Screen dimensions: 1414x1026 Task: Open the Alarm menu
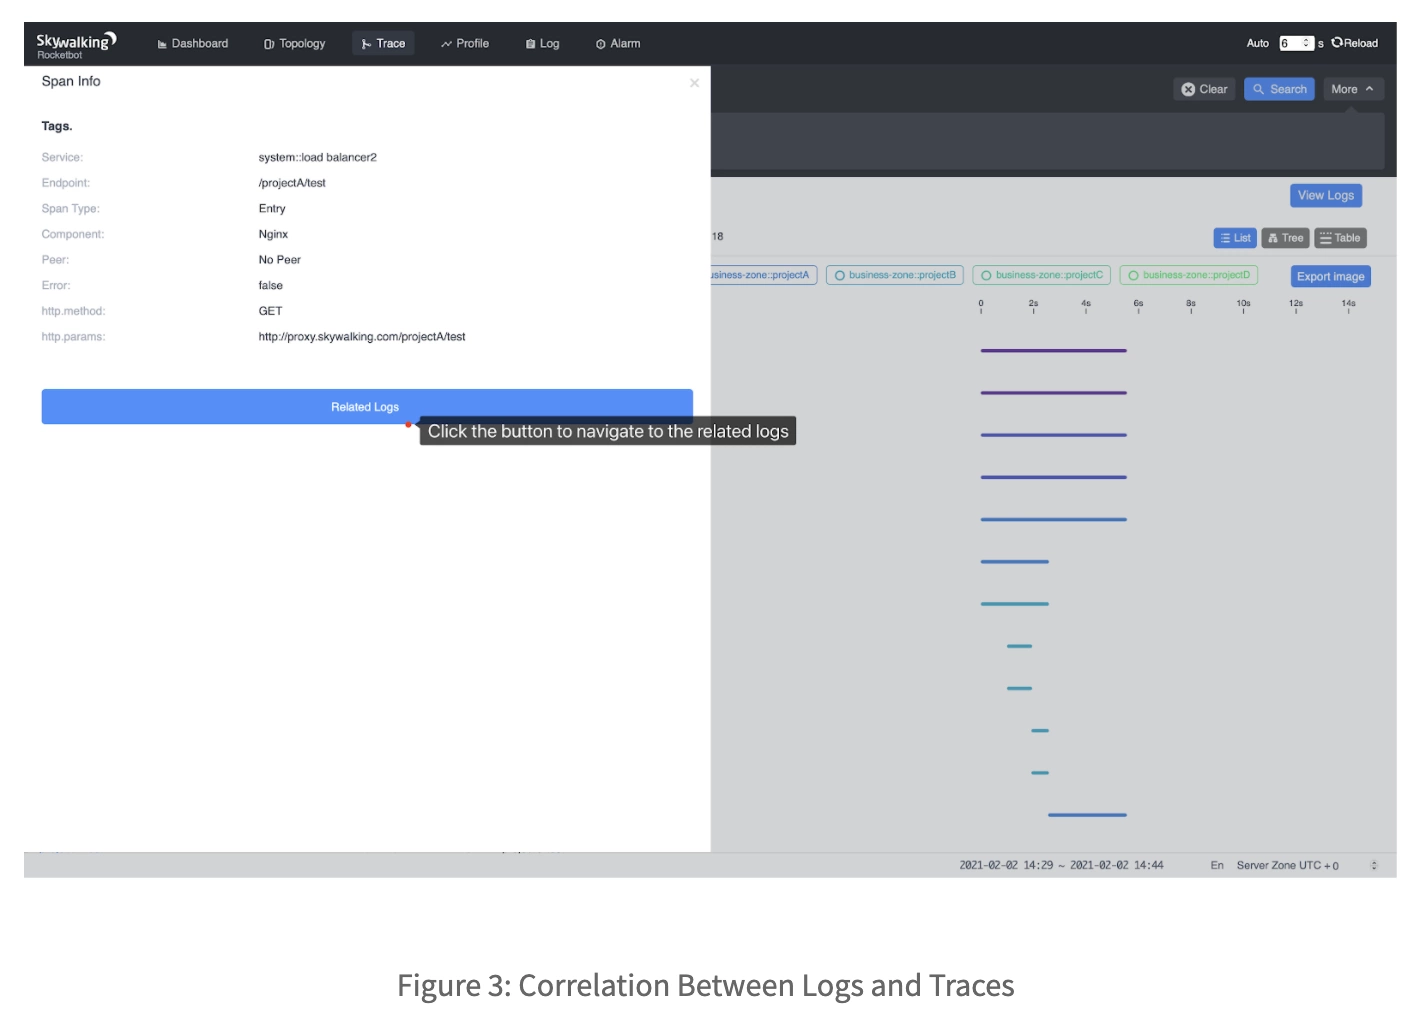pos(618,44)
